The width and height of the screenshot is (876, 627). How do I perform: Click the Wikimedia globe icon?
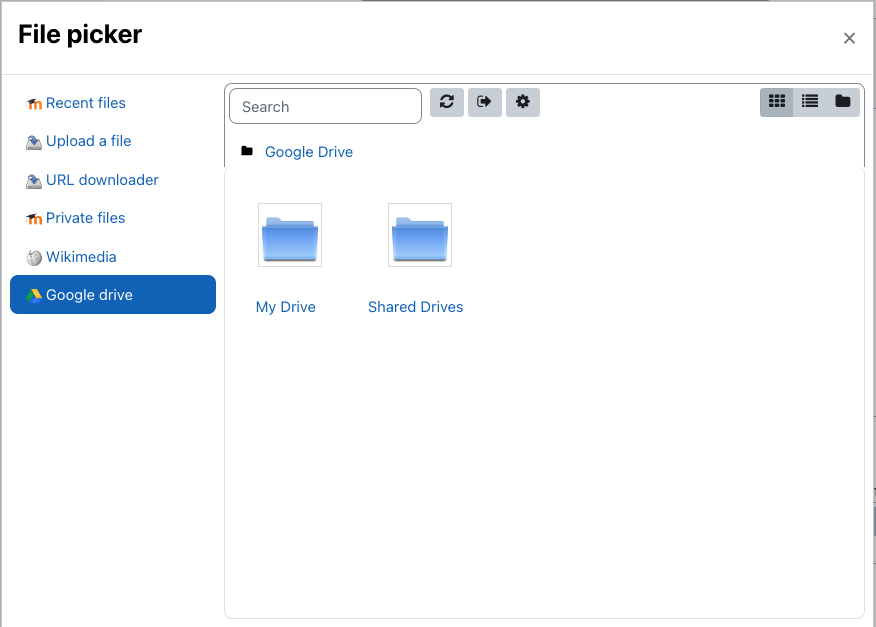(34, 258)
